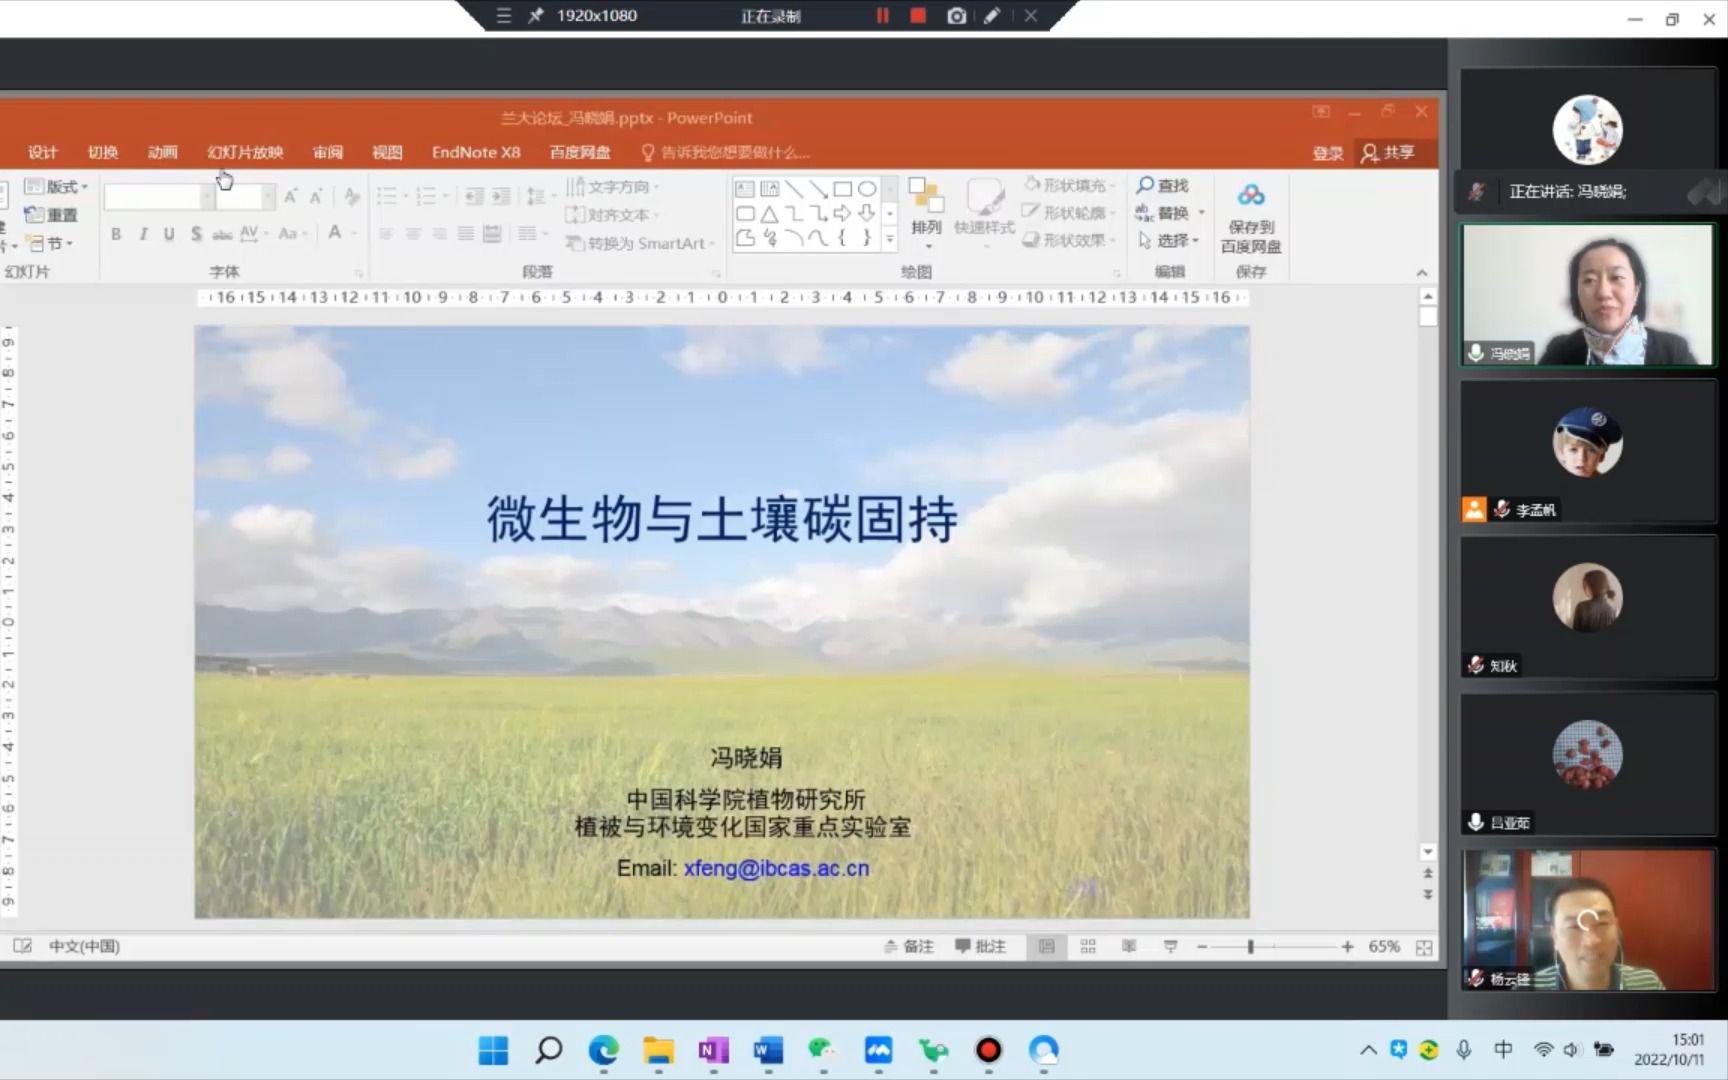Toggle bold formatting
1728x1080 pixels.
point(116,234)
